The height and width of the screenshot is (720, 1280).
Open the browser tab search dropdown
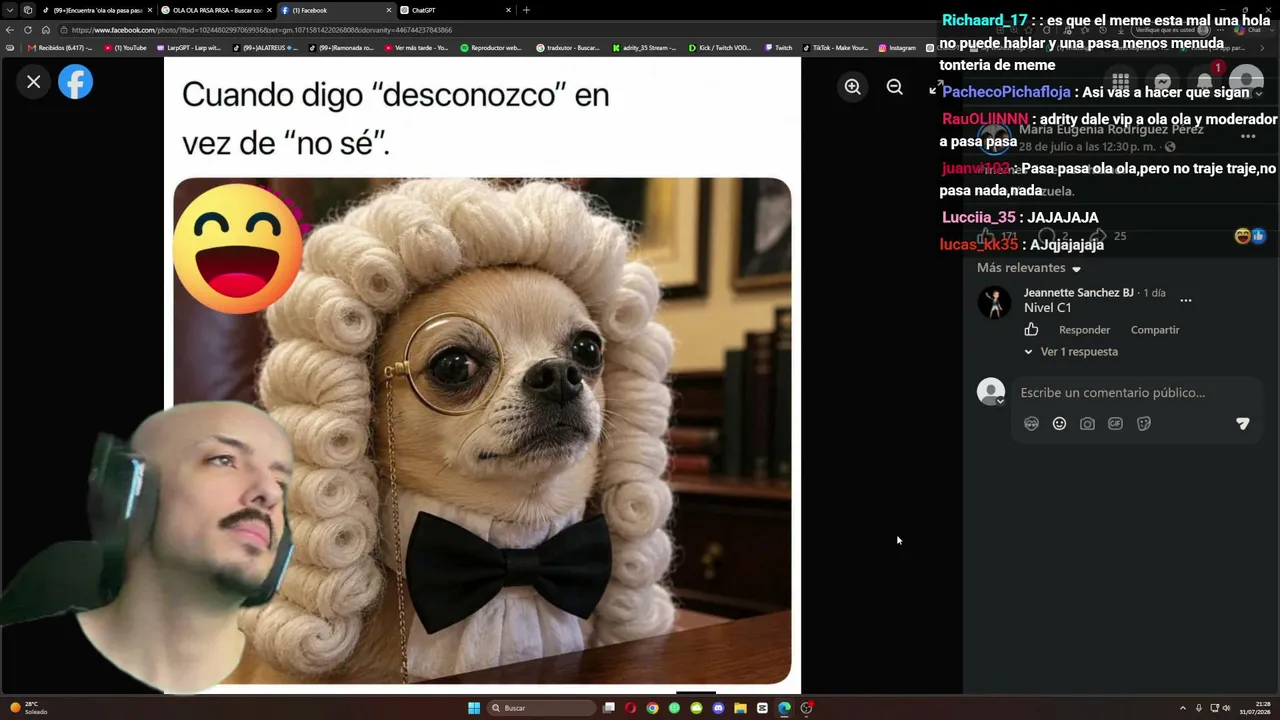pos(10,10)
